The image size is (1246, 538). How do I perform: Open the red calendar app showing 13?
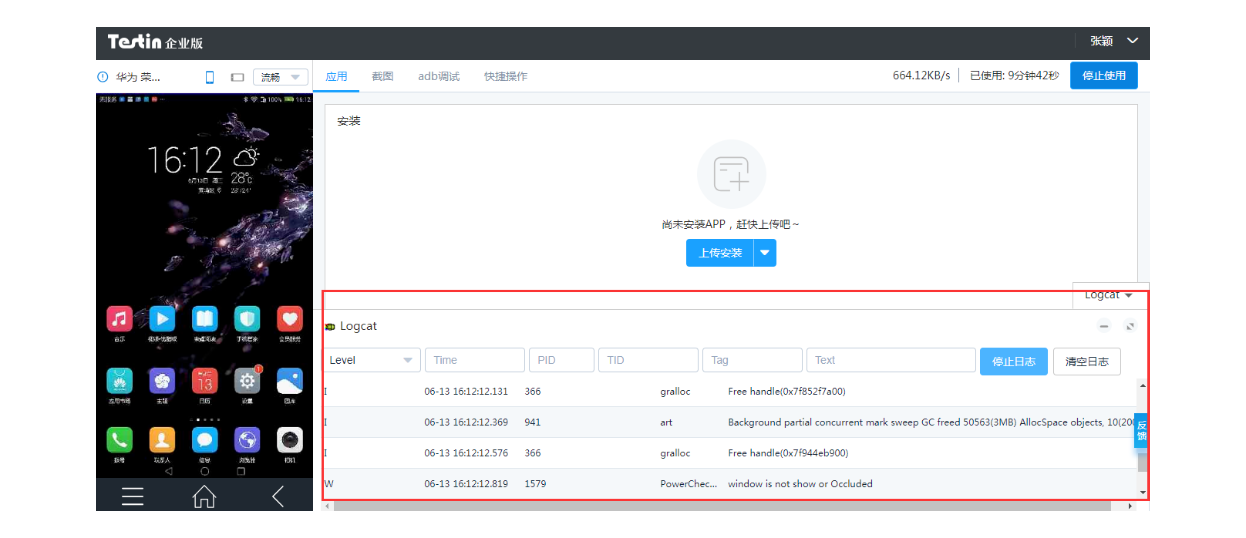point(205,381)
